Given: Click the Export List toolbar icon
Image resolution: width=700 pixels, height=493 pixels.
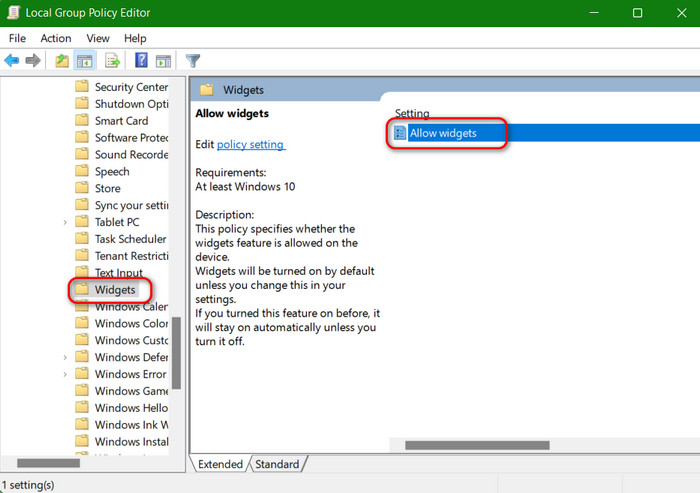Looking at the screenshot, I should [x=112, y=60].
